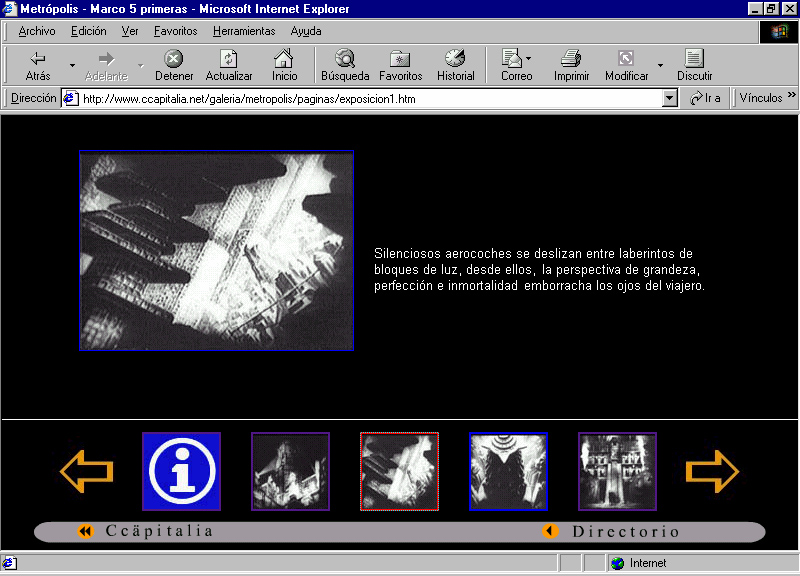The image size is (800, 576).
Task: Expand the address bar dropdown list
Action: (670, 98)
